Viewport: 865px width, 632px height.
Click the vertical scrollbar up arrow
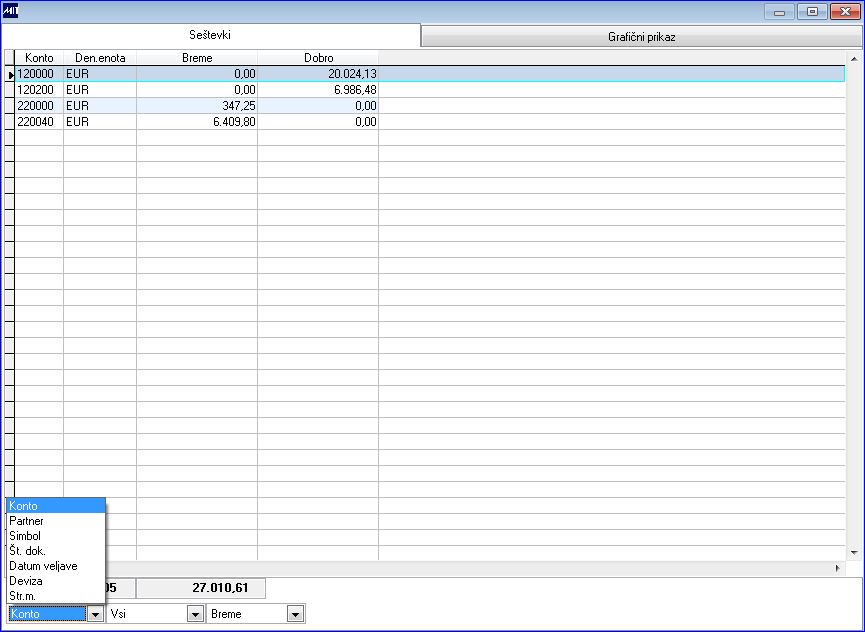point(854,58)
